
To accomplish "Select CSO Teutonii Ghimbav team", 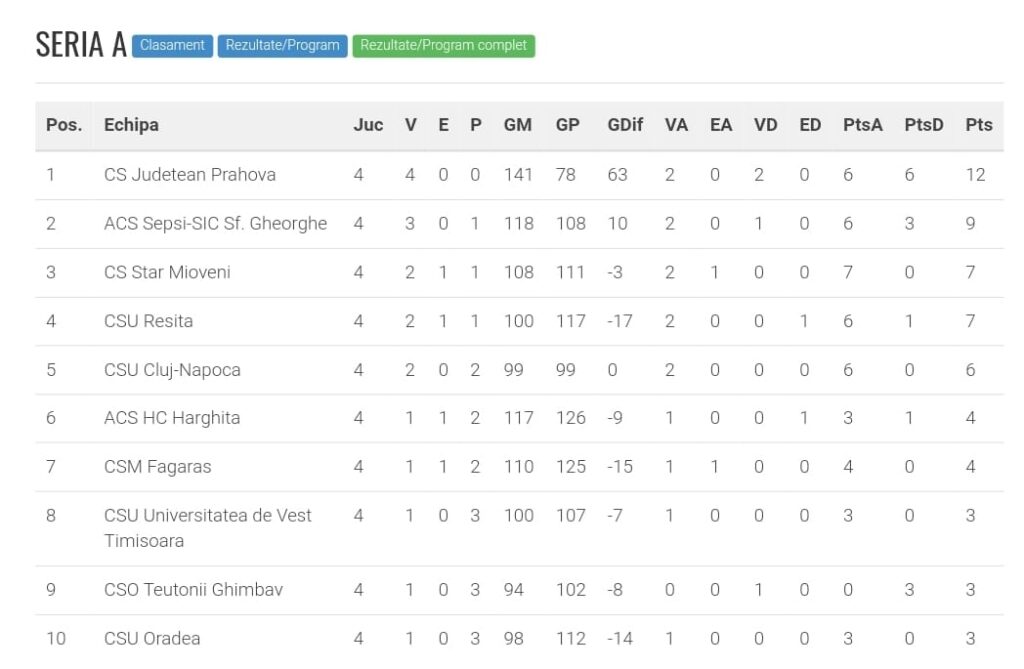I will coord(193,590).
